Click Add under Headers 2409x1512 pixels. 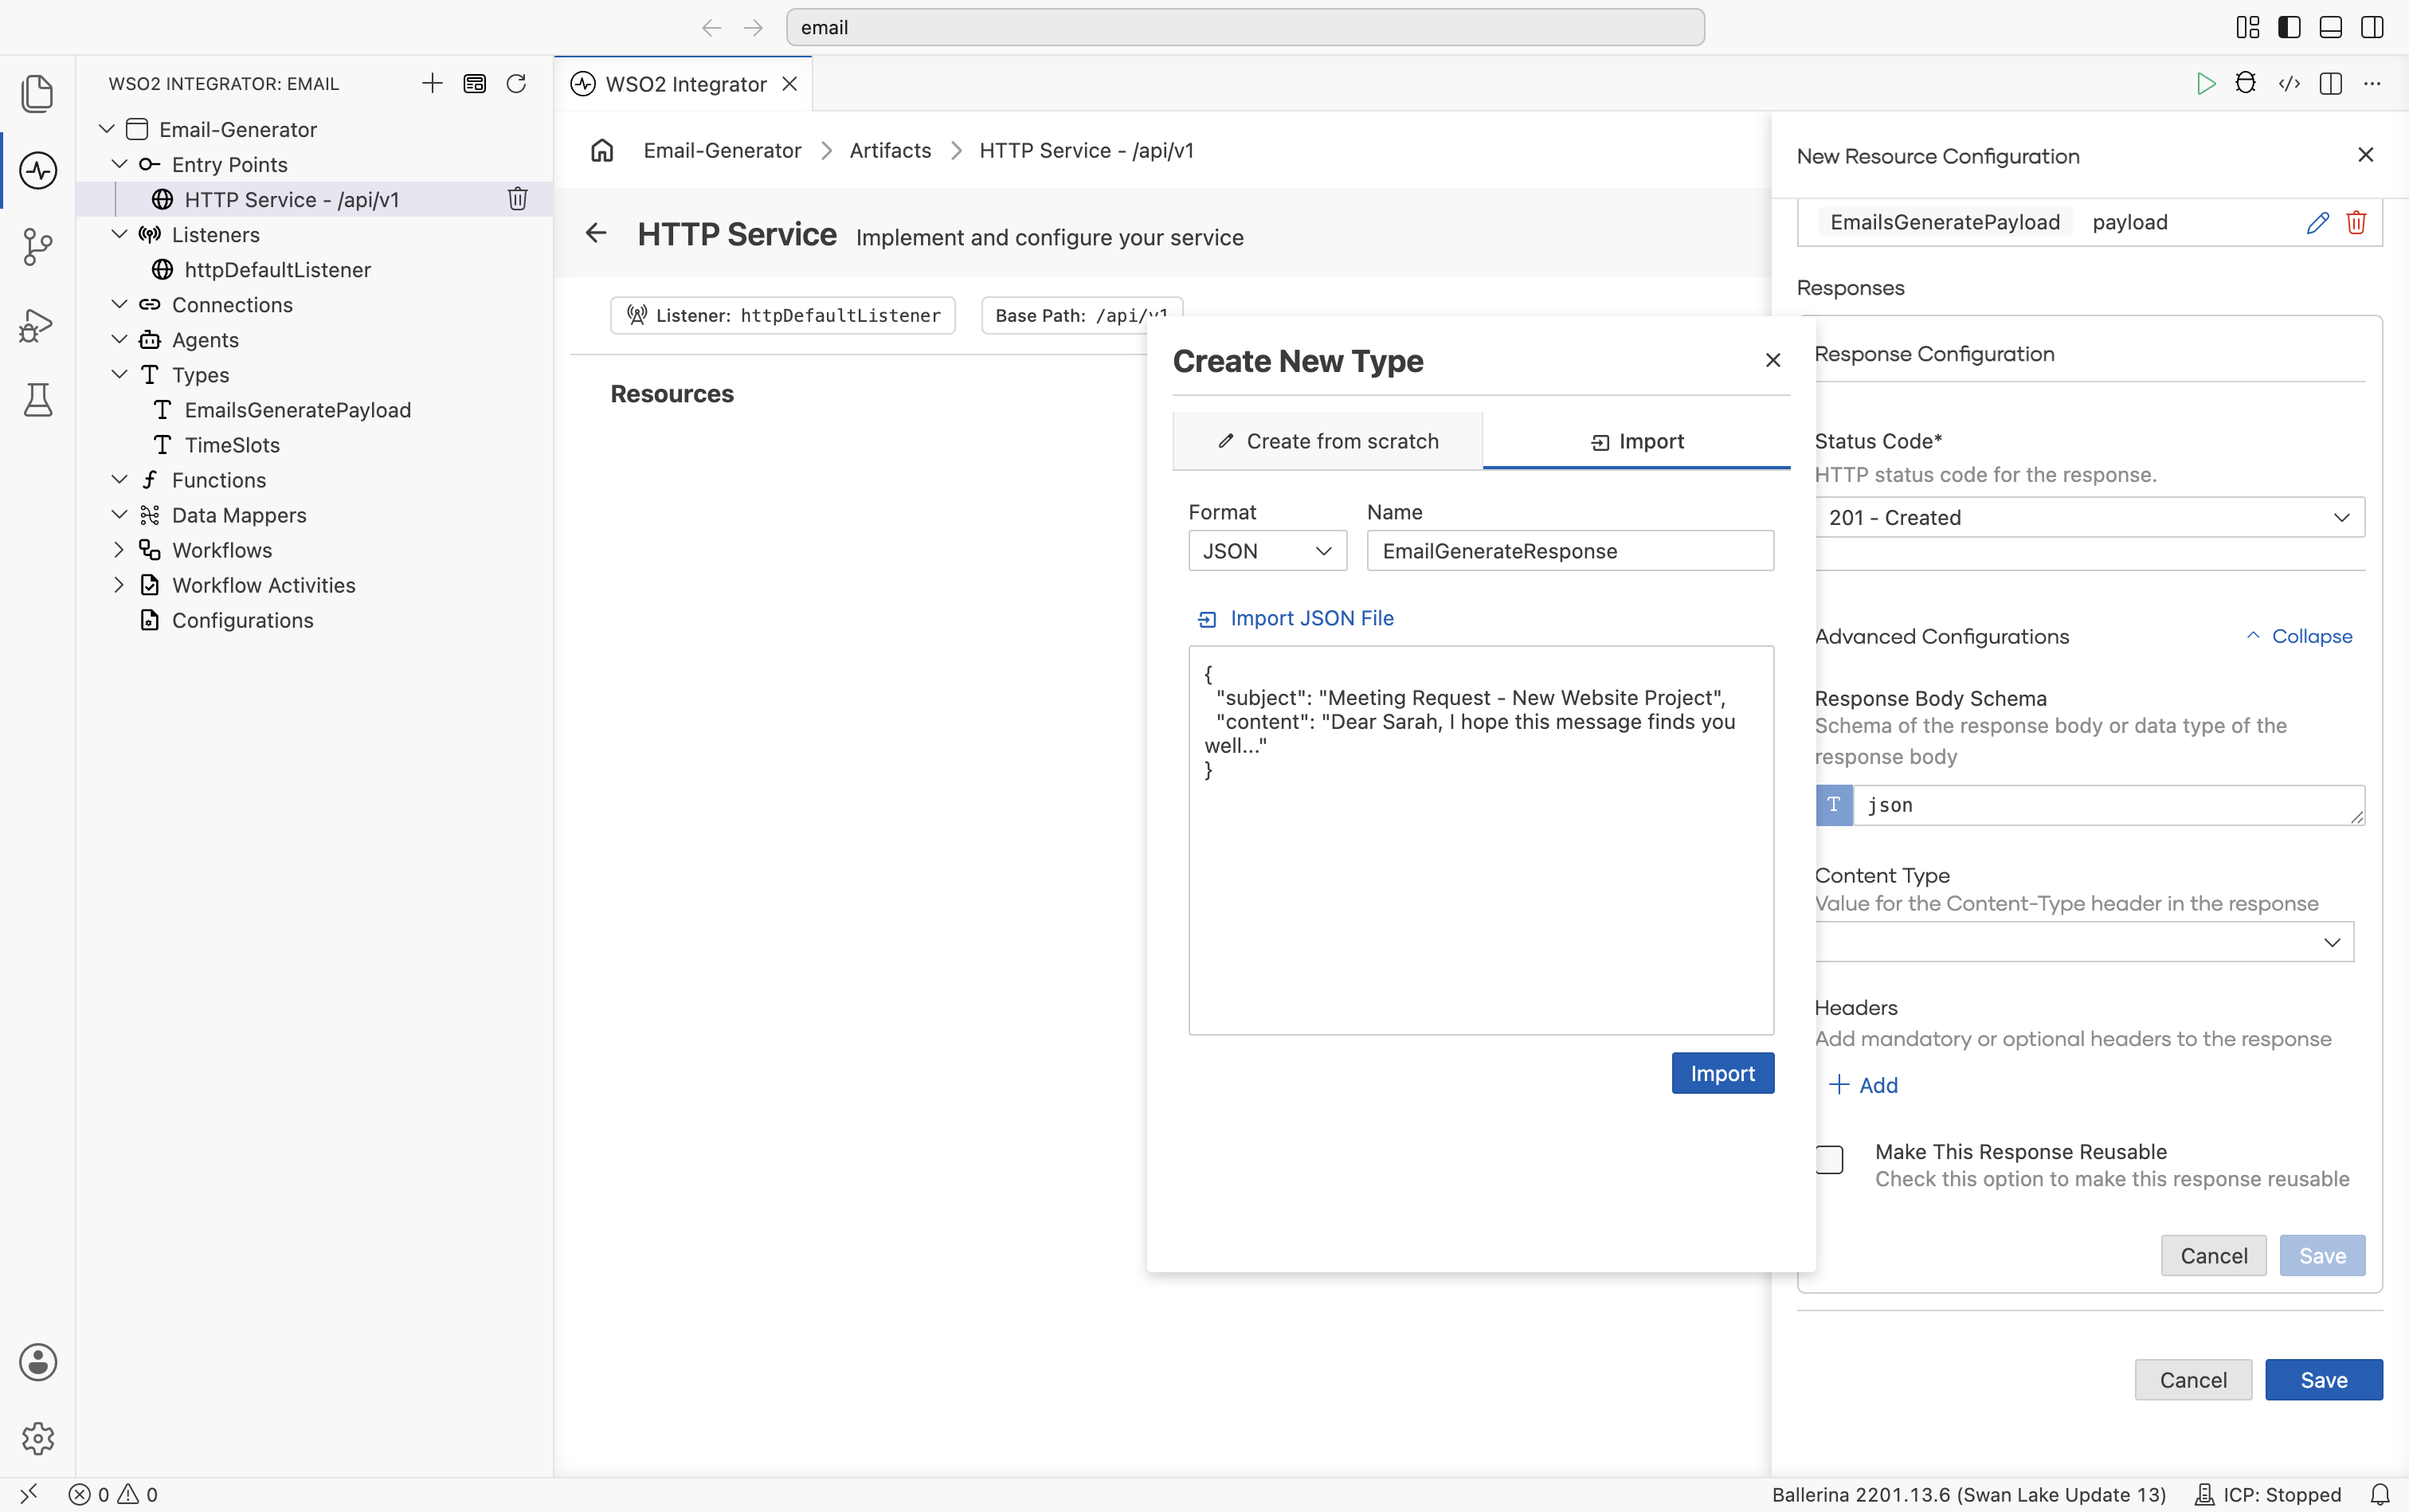[1863, 1085]
